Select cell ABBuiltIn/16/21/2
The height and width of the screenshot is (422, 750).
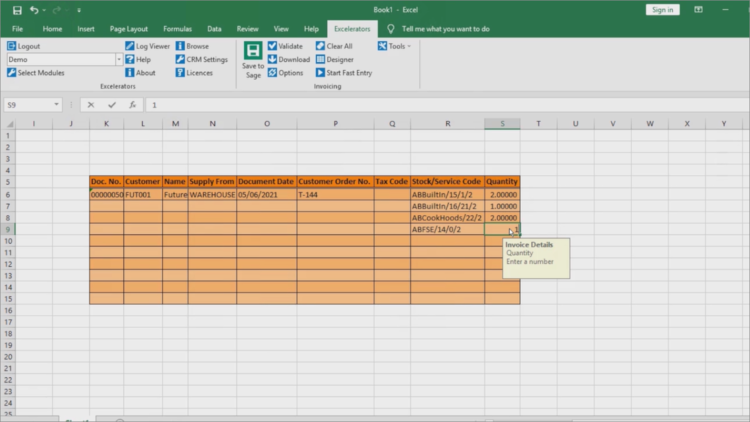[x=447, y=206]
